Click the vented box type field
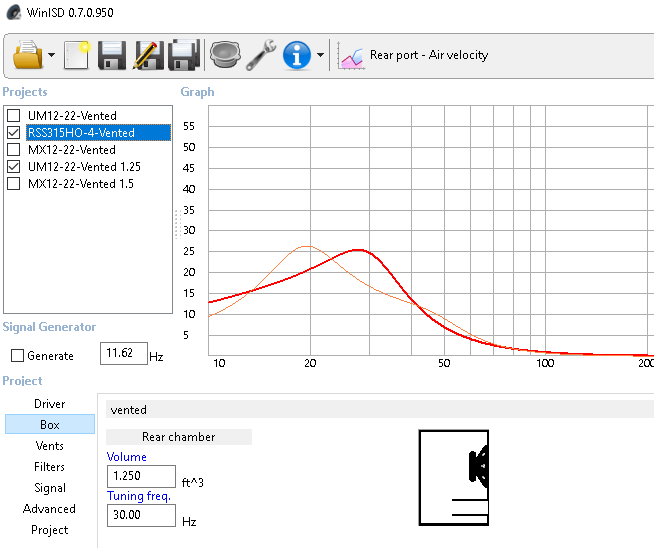 (x=380, y=410)
